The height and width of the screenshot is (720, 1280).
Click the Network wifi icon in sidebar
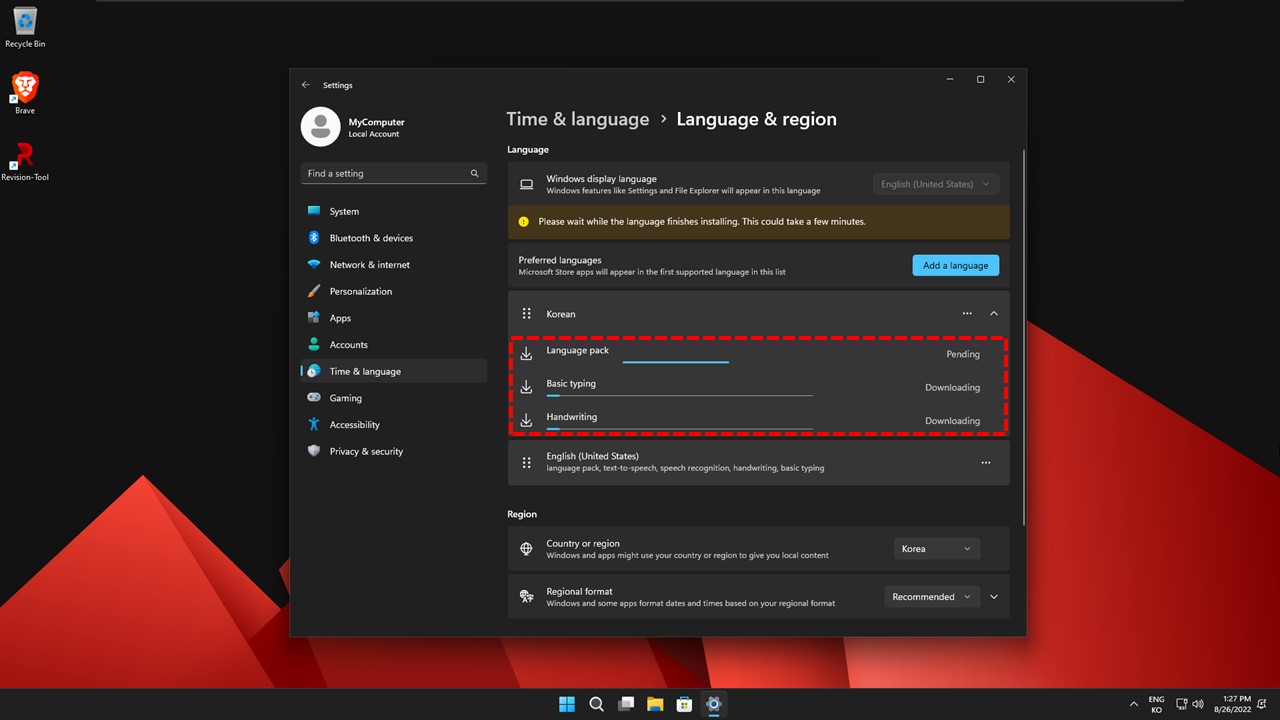coord(314,265)
